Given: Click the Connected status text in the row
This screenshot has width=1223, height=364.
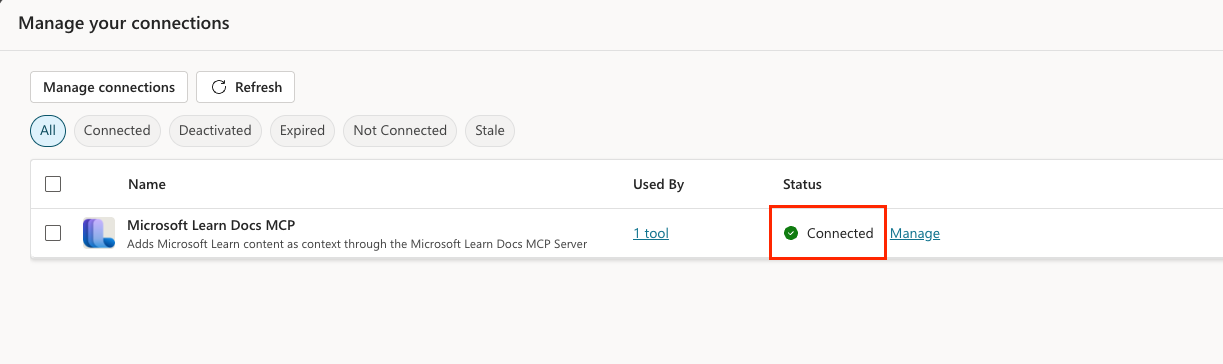Looking at the screenshot, I should (x=840, y=233).
